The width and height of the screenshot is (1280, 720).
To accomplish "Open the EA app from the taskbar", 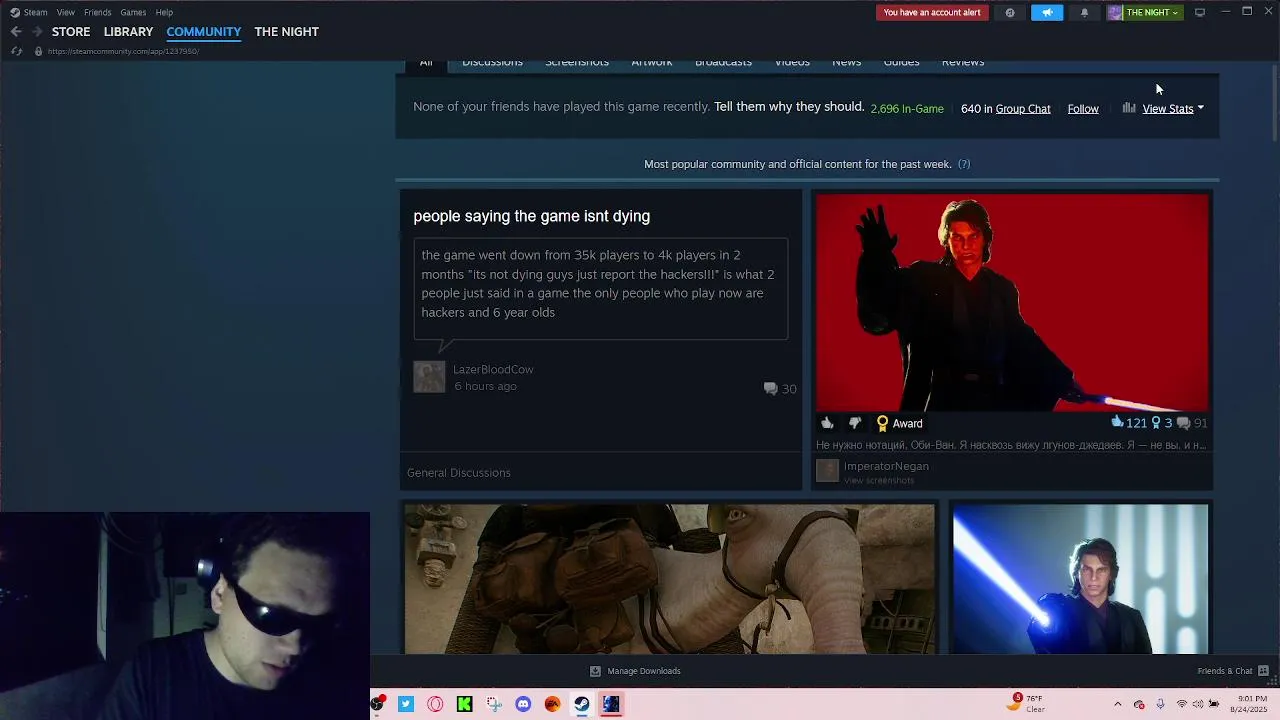I will coord(552,704).
